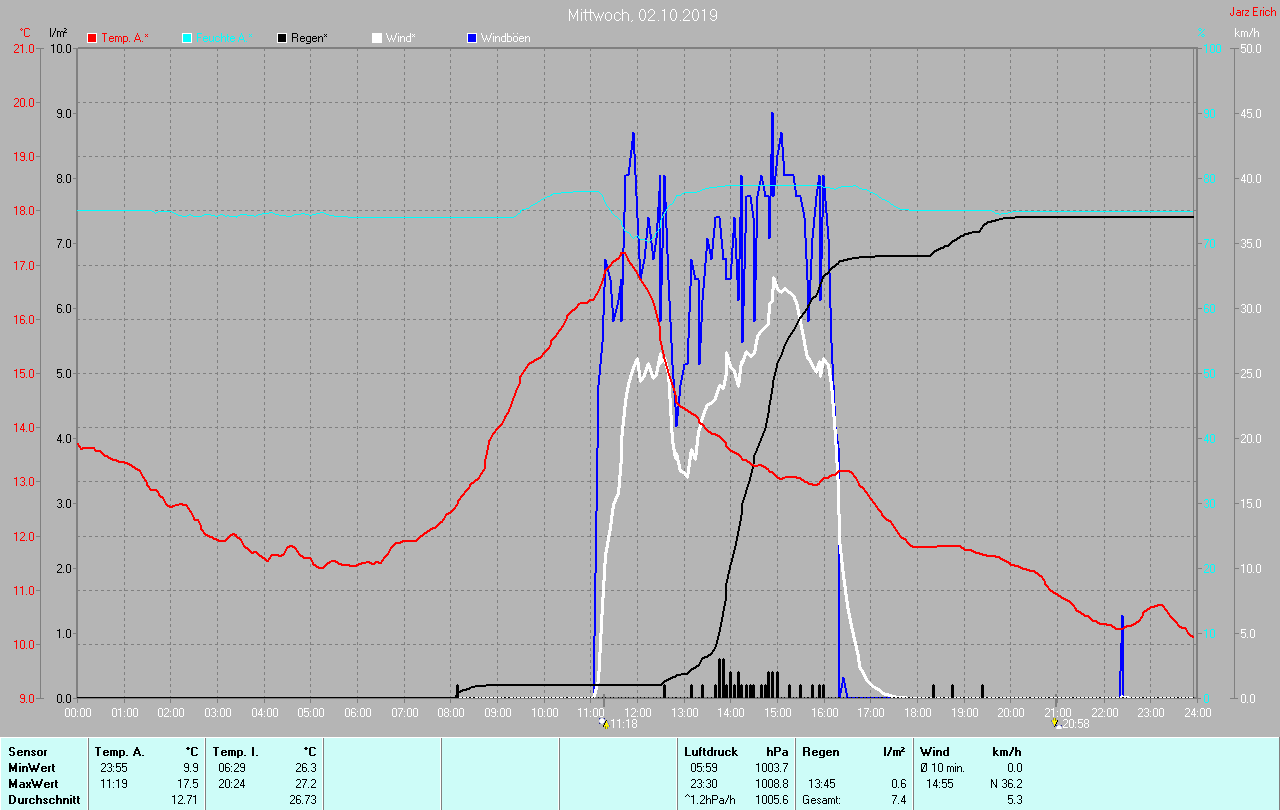
Task: Click the wind gust time 14:55
Action: pyautogui.click(x=941, y=784)
